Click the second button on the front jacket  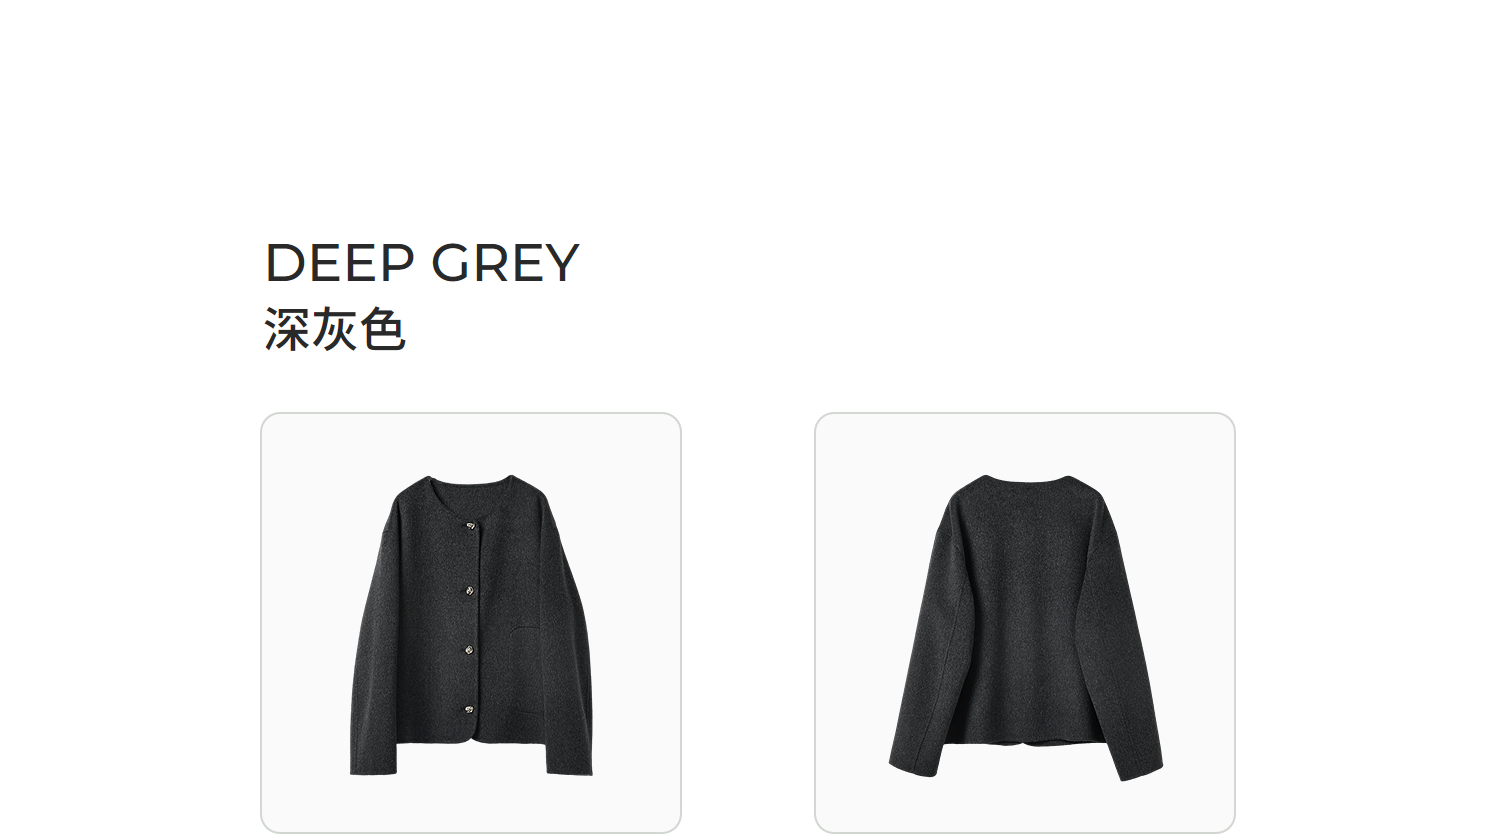click(x=467, y=591)
